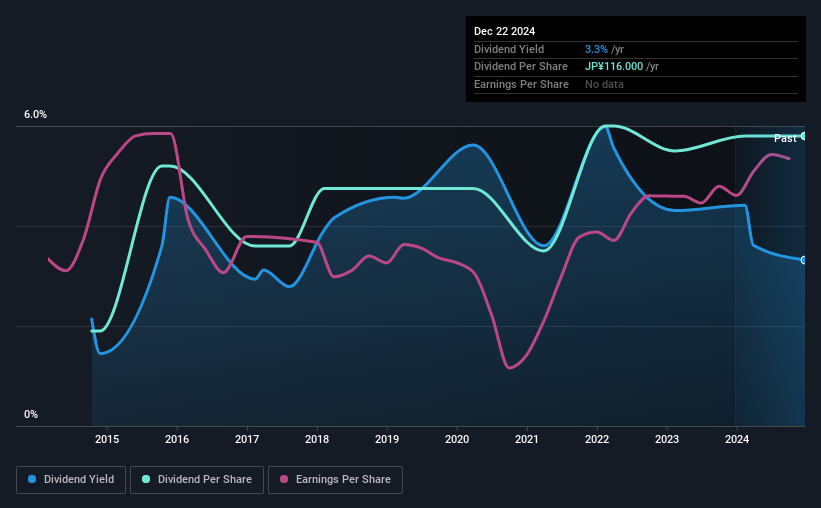Click the Dec 22 2024 tooltip date
Image resolution: width=821 pixels, height=508 pixels.
[x=504, y=31]
